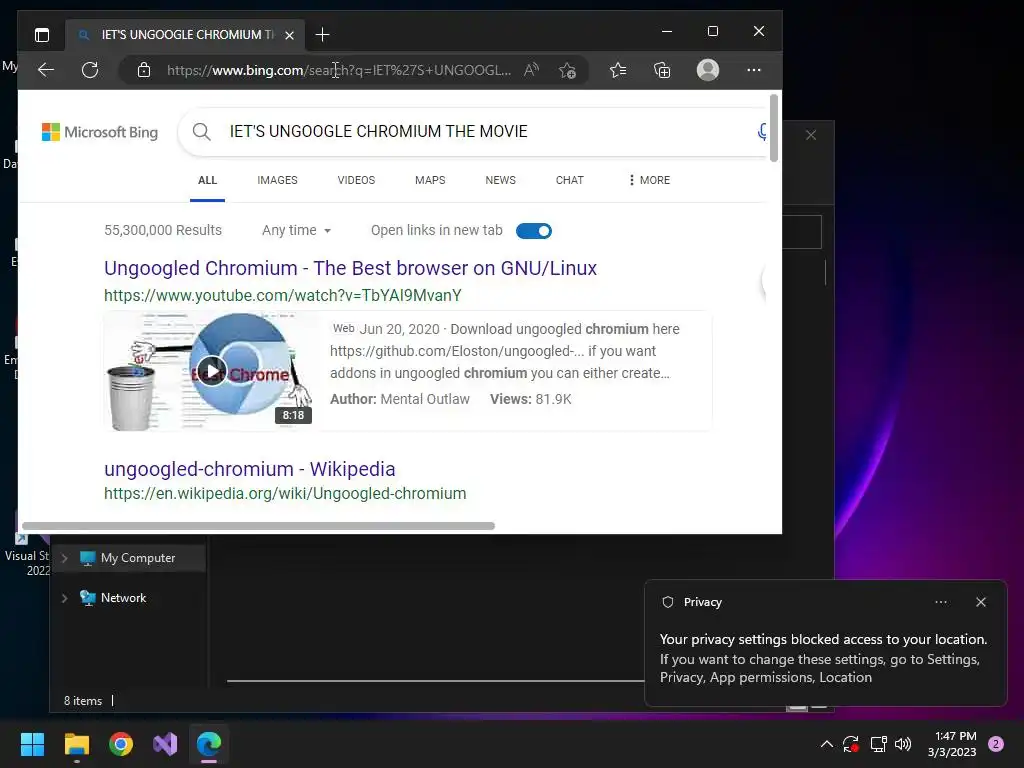Click the Privacy notification message text

[x=824, y=658]
